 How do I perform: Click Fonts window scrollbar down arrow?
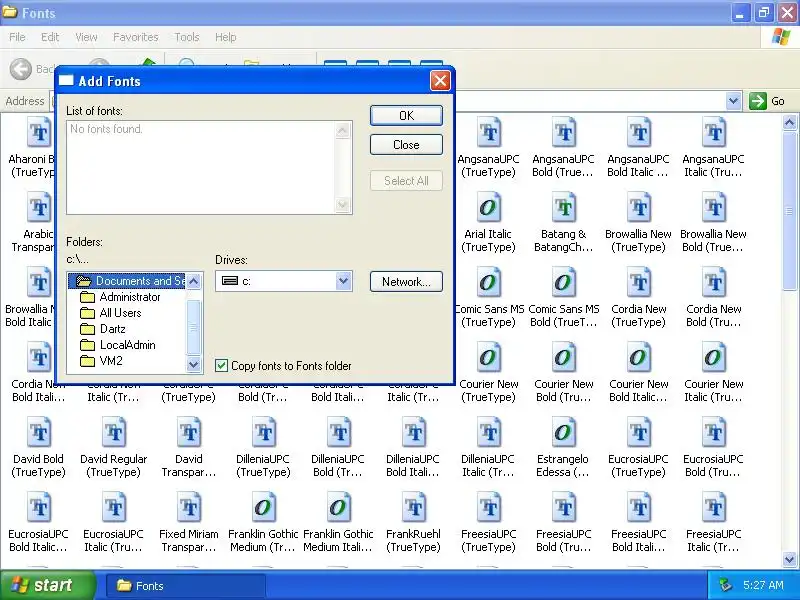789,559
